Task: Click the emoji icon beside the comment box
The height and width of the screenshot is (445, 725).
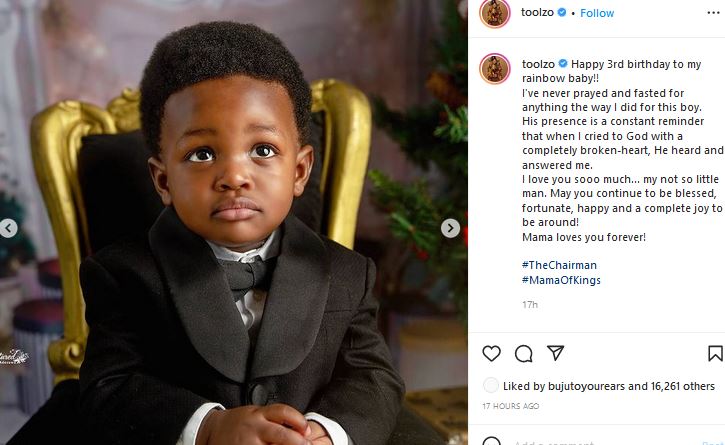Action: (492, 442)
